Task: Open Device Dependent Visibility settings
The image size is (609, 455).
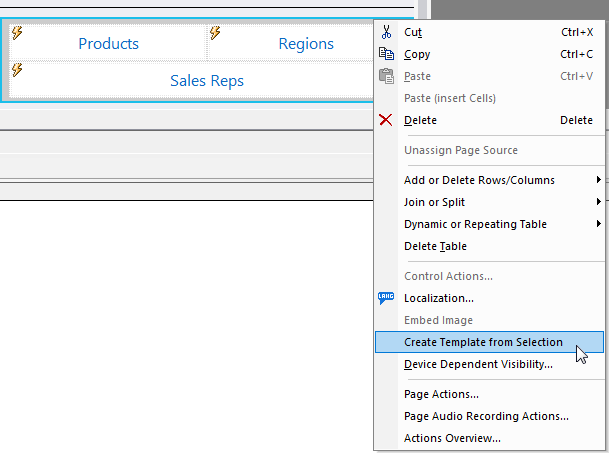Action: (x=478, y=364)
